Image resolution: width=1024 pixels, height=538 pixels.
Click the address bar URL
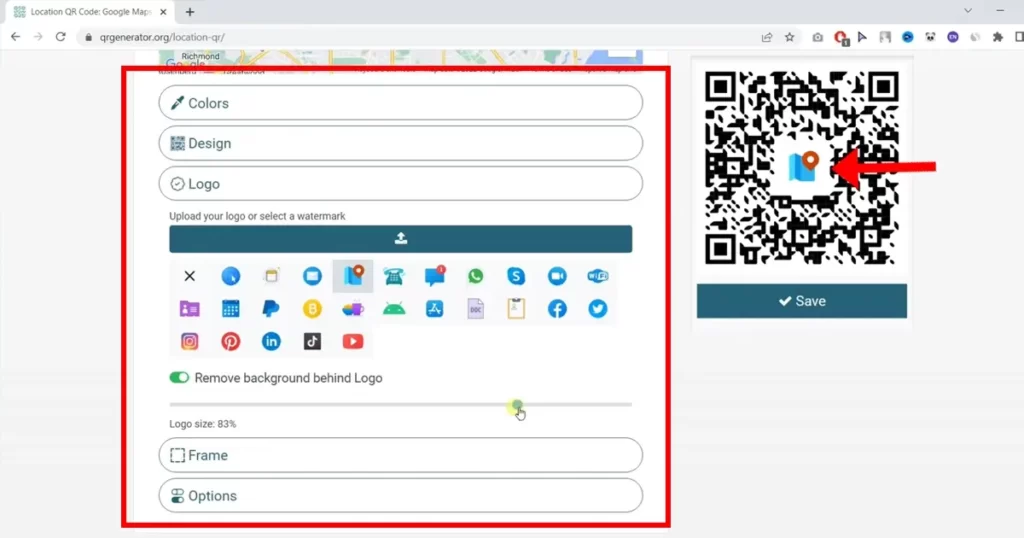click(162, 37)
